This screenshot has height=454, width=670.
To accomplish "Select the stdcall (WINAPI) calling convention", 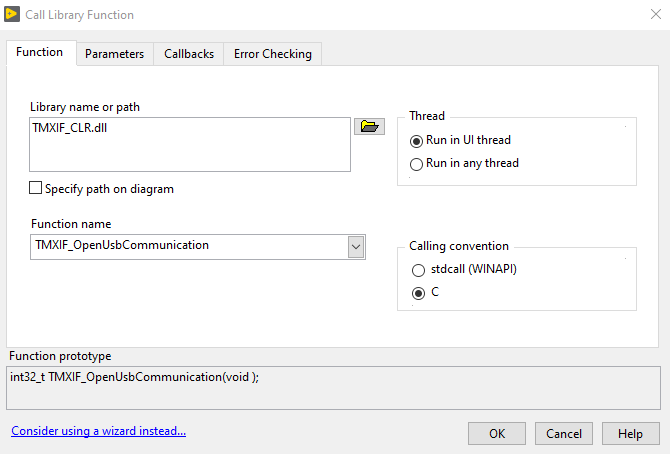I will [417, 270].
